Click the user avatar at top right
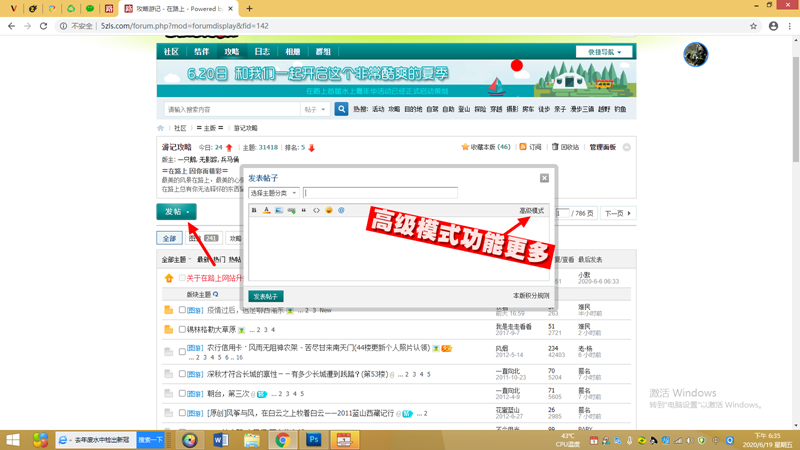Screen dimensions: 800x450 [696, 55]
